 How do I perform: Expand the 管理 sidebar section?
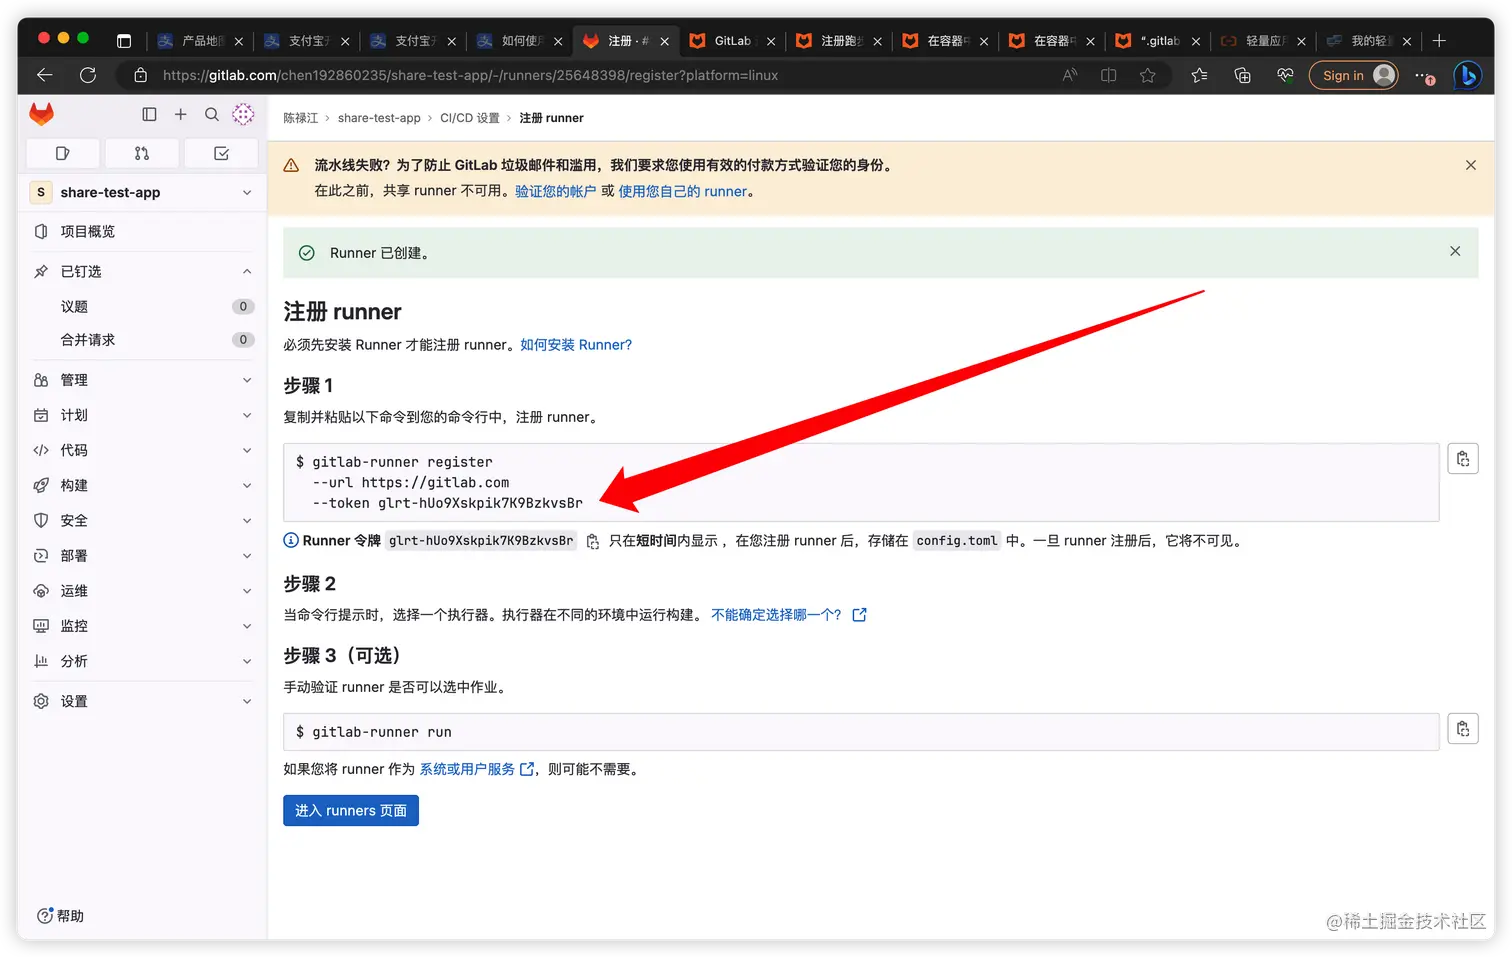142,380
